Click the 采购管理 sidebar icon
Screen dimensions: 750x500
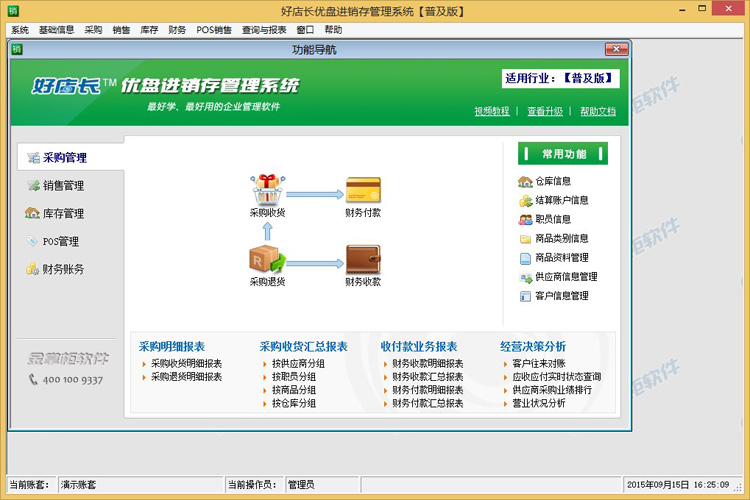click(x=33, y=158)
